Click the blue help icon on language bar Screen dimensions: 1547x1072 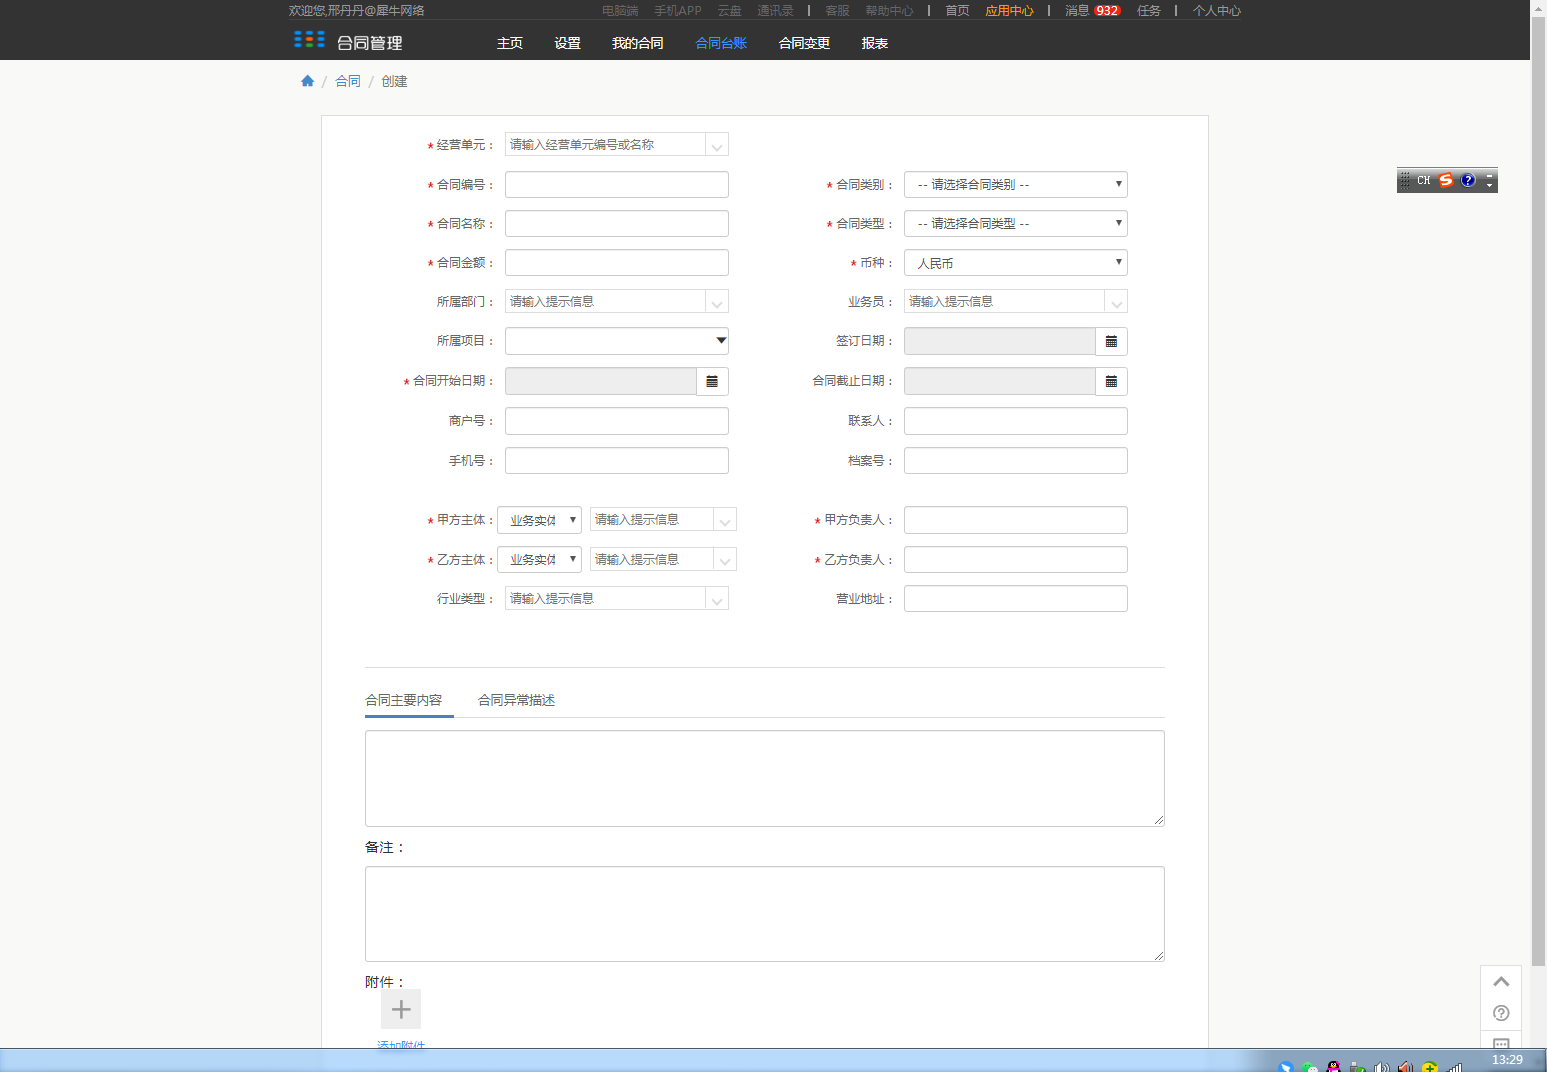(1468, 180)
